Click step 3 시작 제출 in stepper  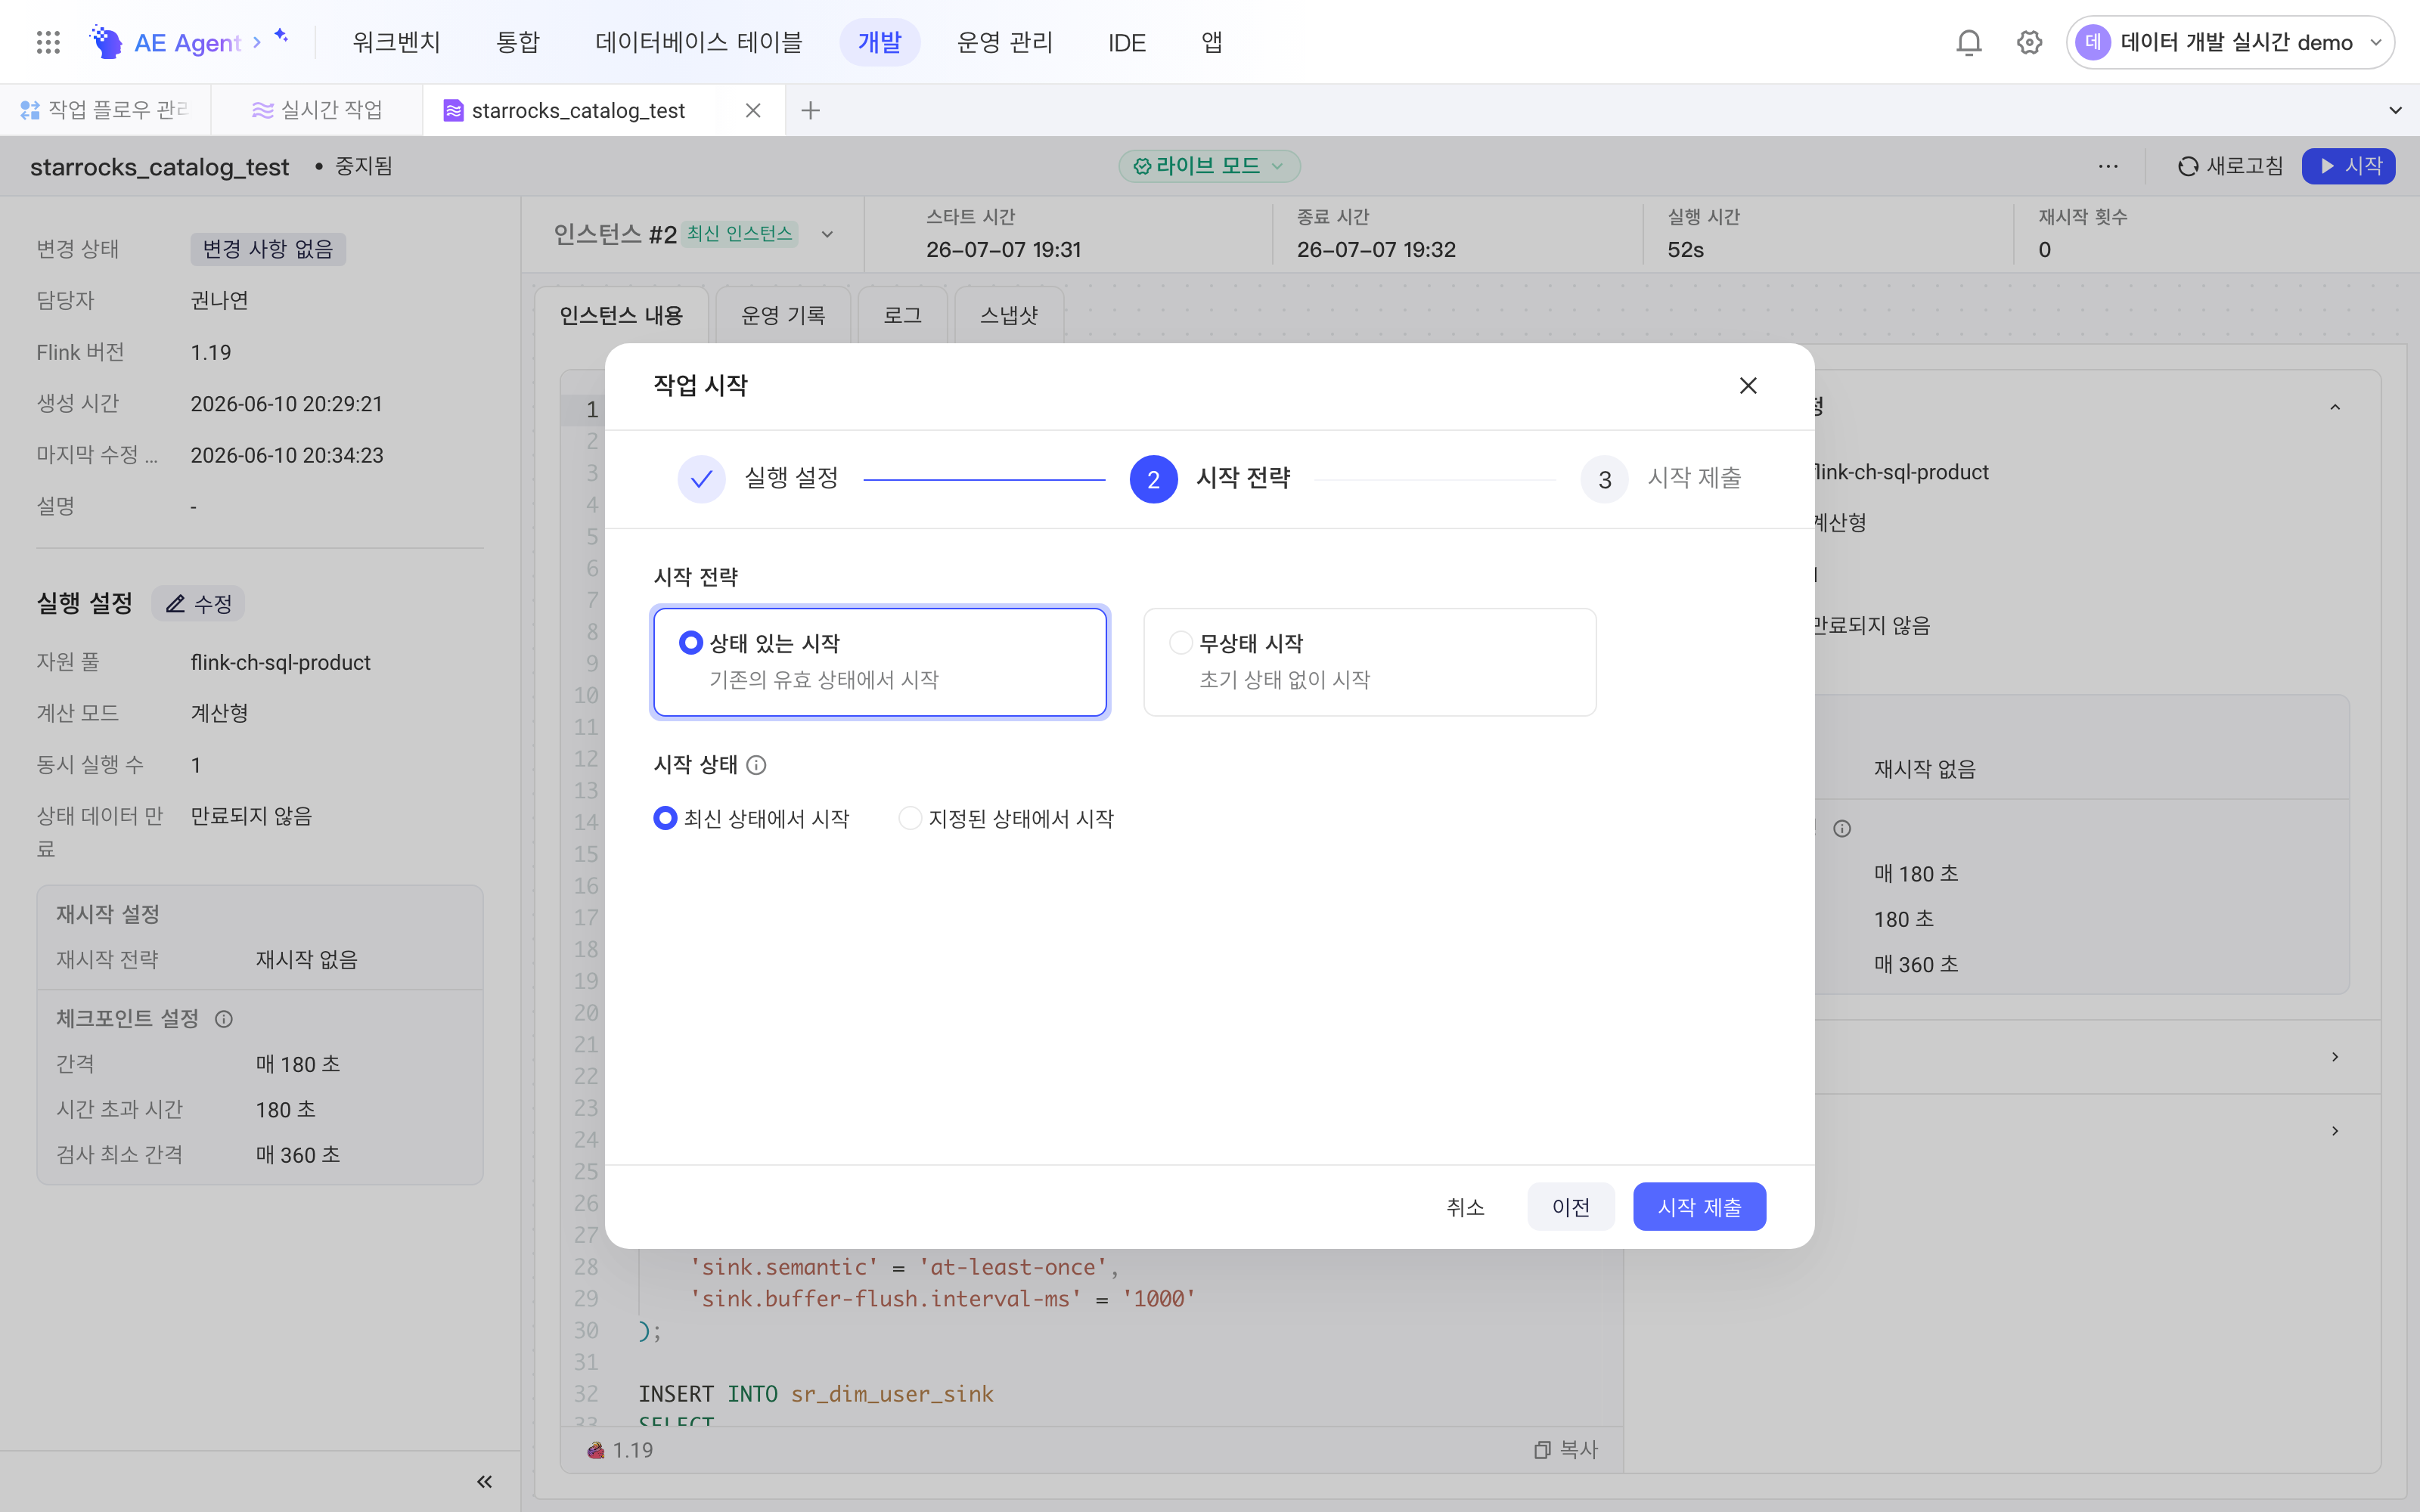click(x=1661, y=479)
